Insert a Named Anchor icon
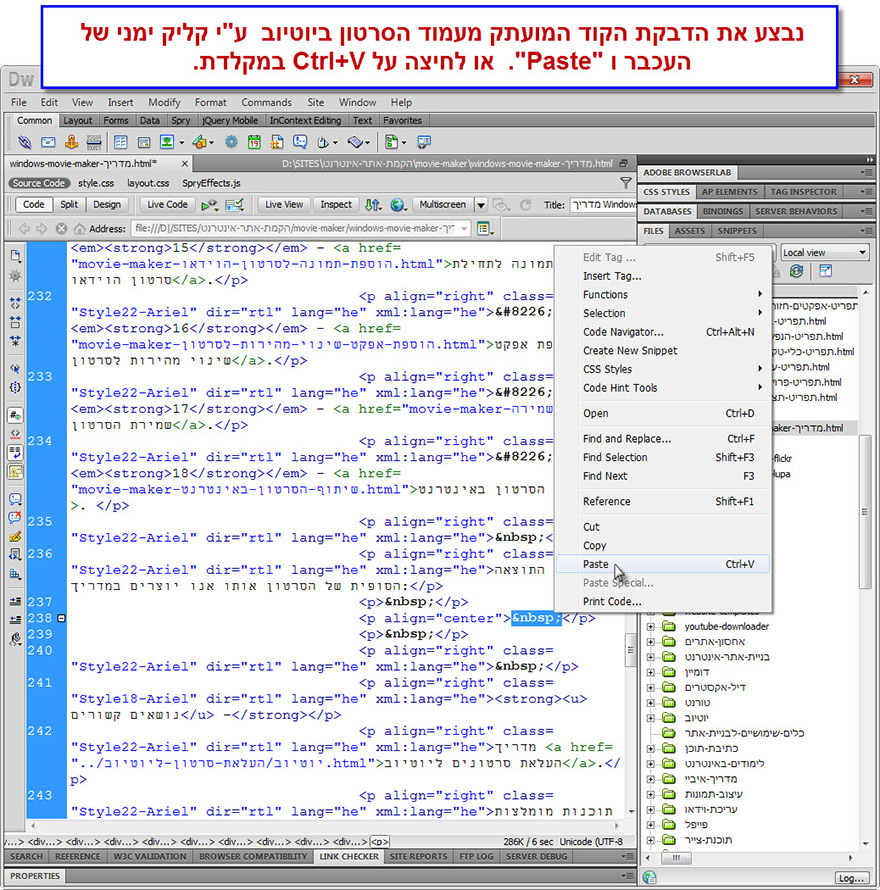The width and height of the screenshot is (880, 890). click(71, 142)
